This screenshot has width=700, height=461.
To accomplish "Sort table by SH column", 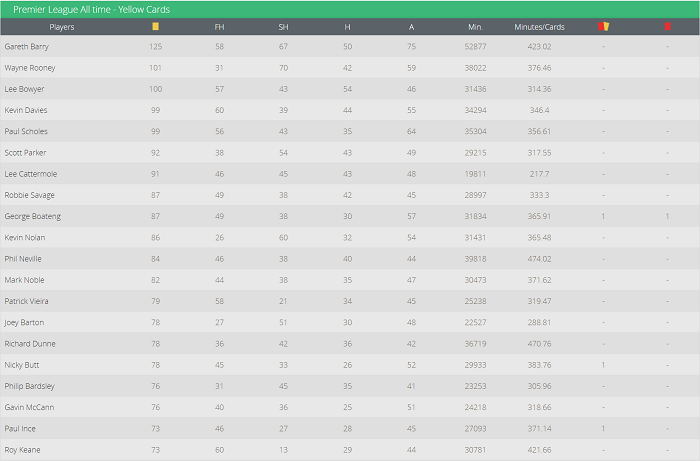I will tap(283, 27).
